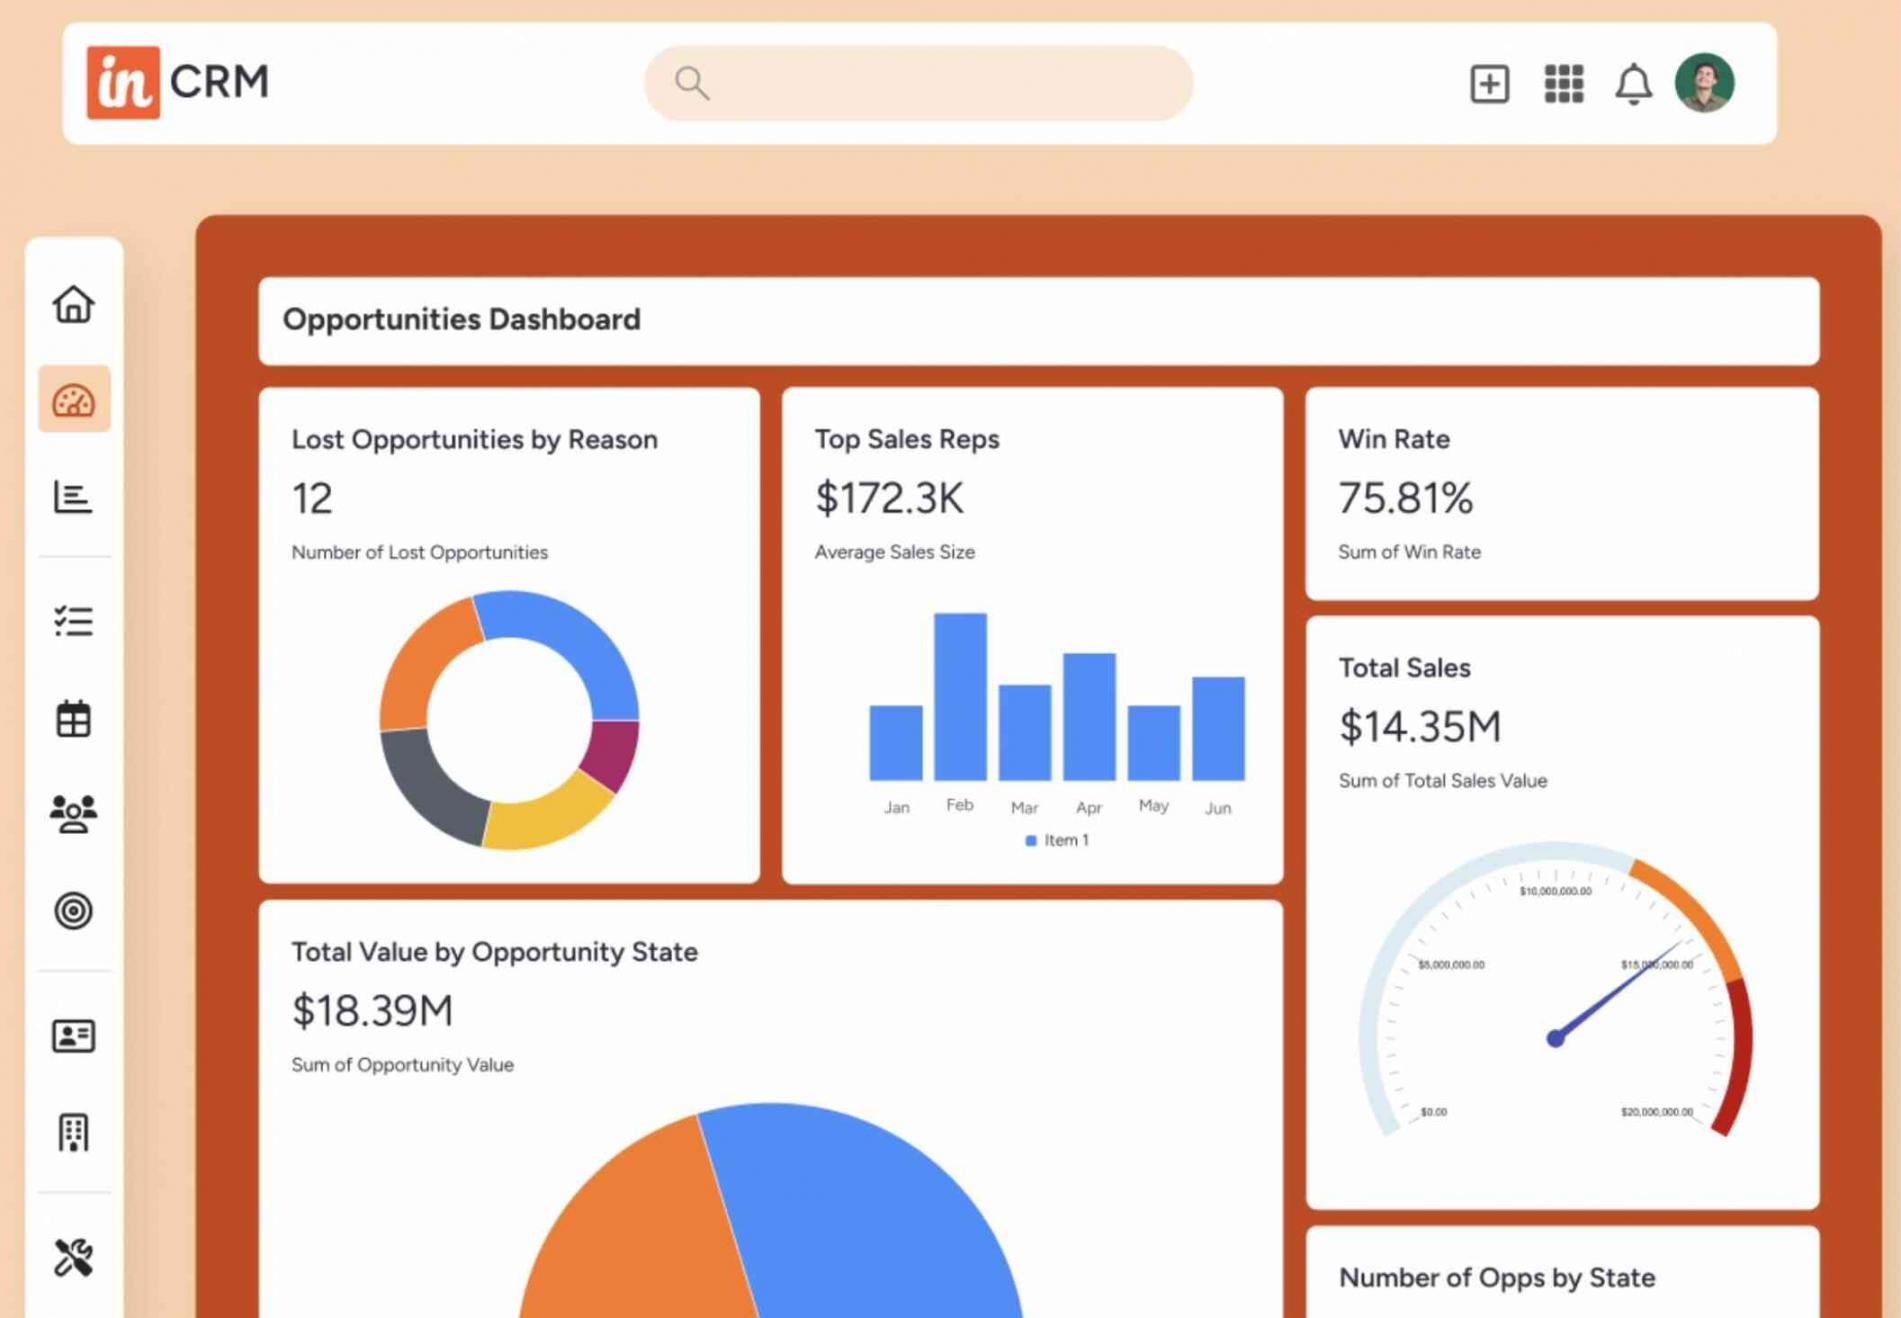Click the inCRM logo
Image resolution: width=1901 pixels, height=1318 pixels.
[x=178, y=82]
